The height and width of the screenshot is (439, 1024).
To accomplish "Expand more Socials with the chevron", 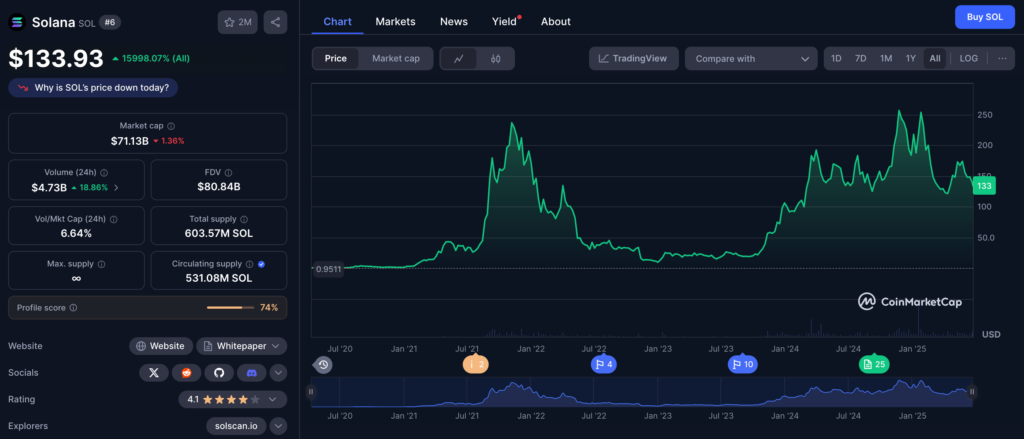I will click(x=278, y=373).
